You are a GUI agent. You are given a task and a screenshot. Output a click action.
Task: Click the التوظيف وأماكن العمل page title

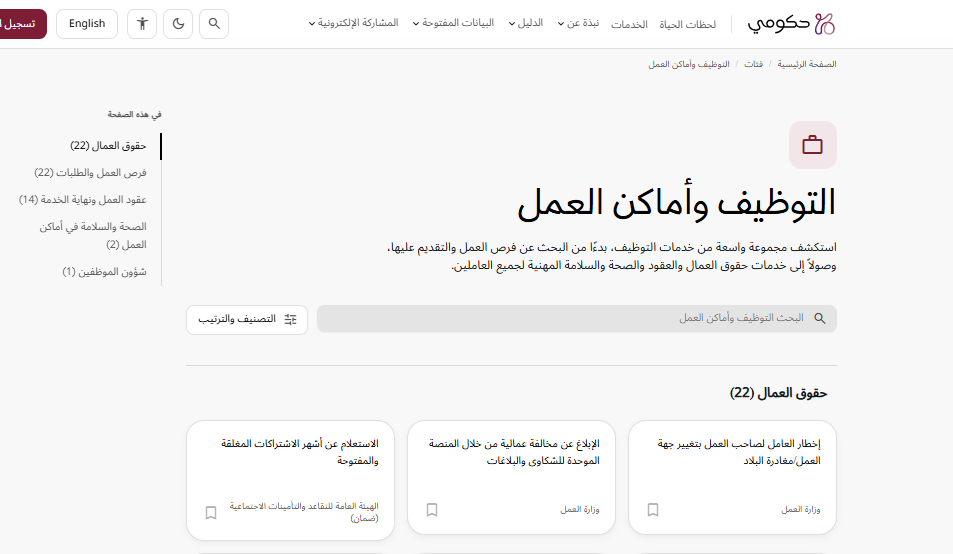point(676,203)
